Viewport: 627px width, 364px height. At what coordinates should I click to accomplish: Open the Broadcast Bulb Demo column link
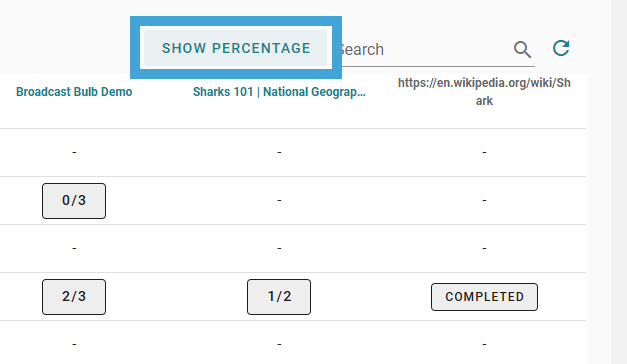74,92
